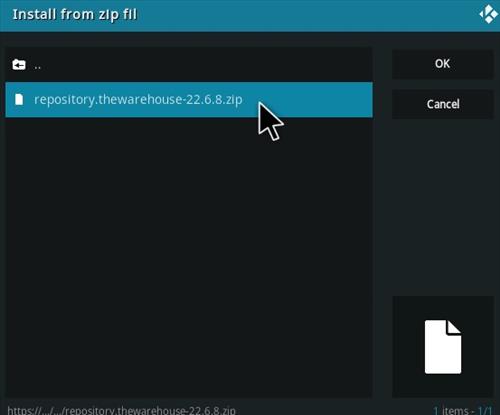Click the parent folder back icon
This screenshot has height=415, width=500.
[19, 65]
